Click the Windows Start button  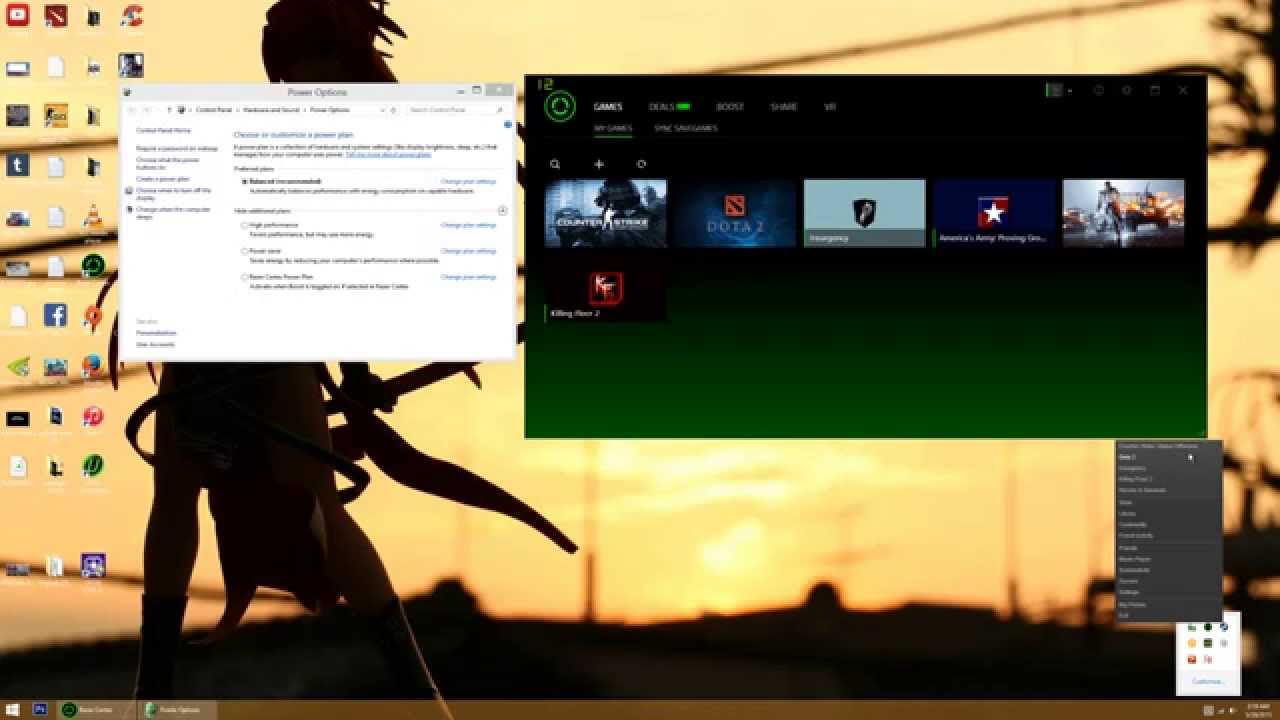13,710
